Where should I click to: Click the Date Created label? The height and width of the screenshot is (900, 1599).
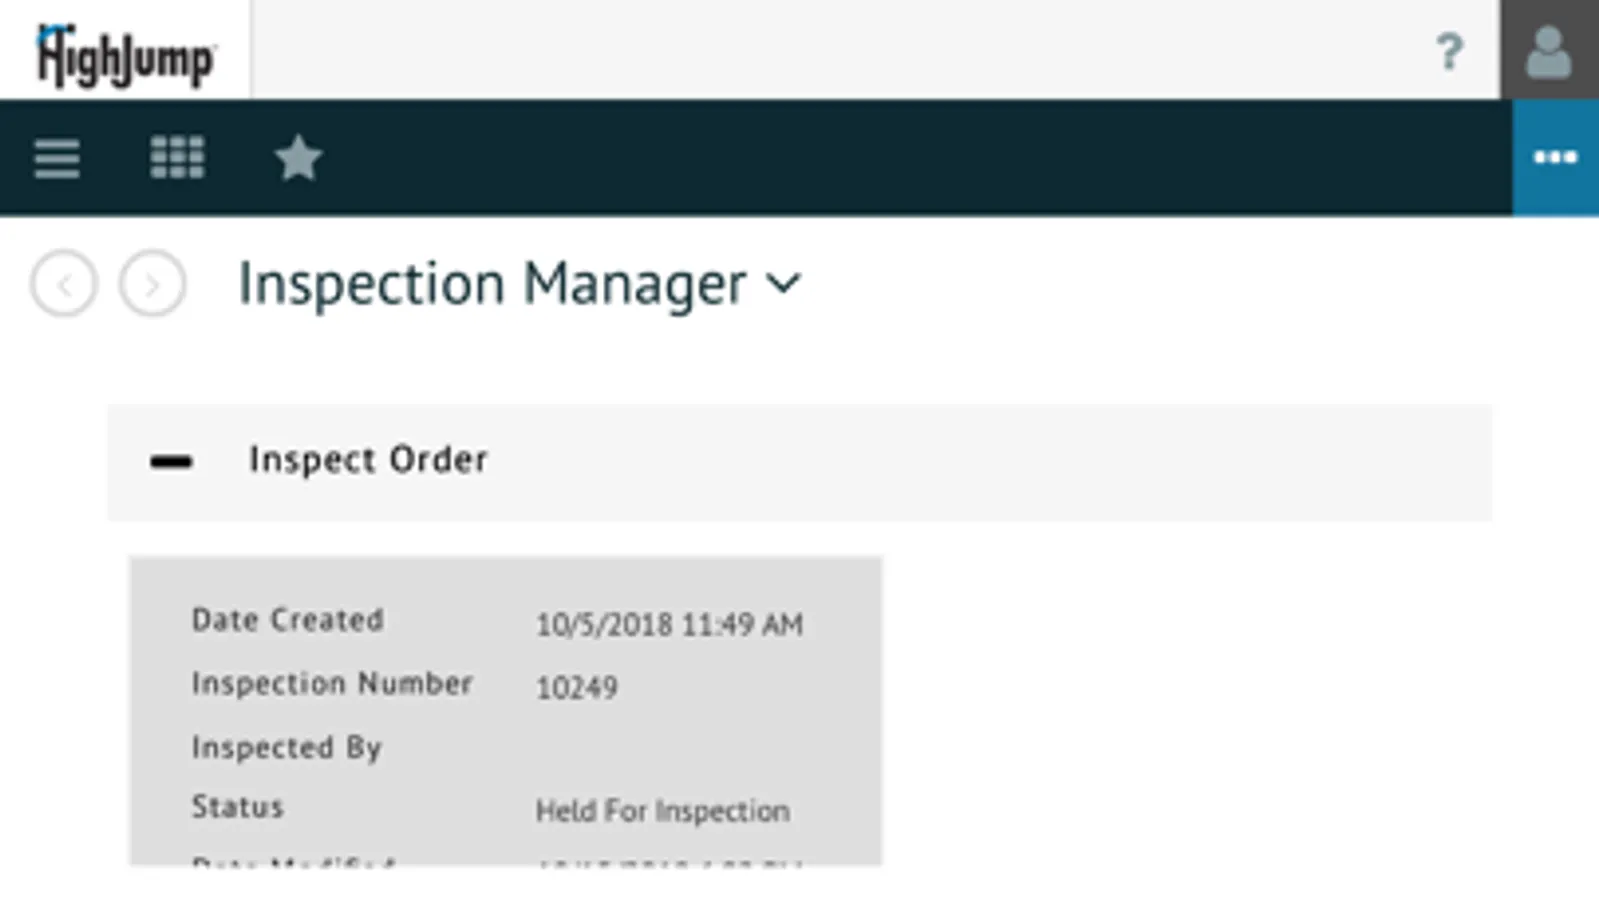click(x=287, y=620)
